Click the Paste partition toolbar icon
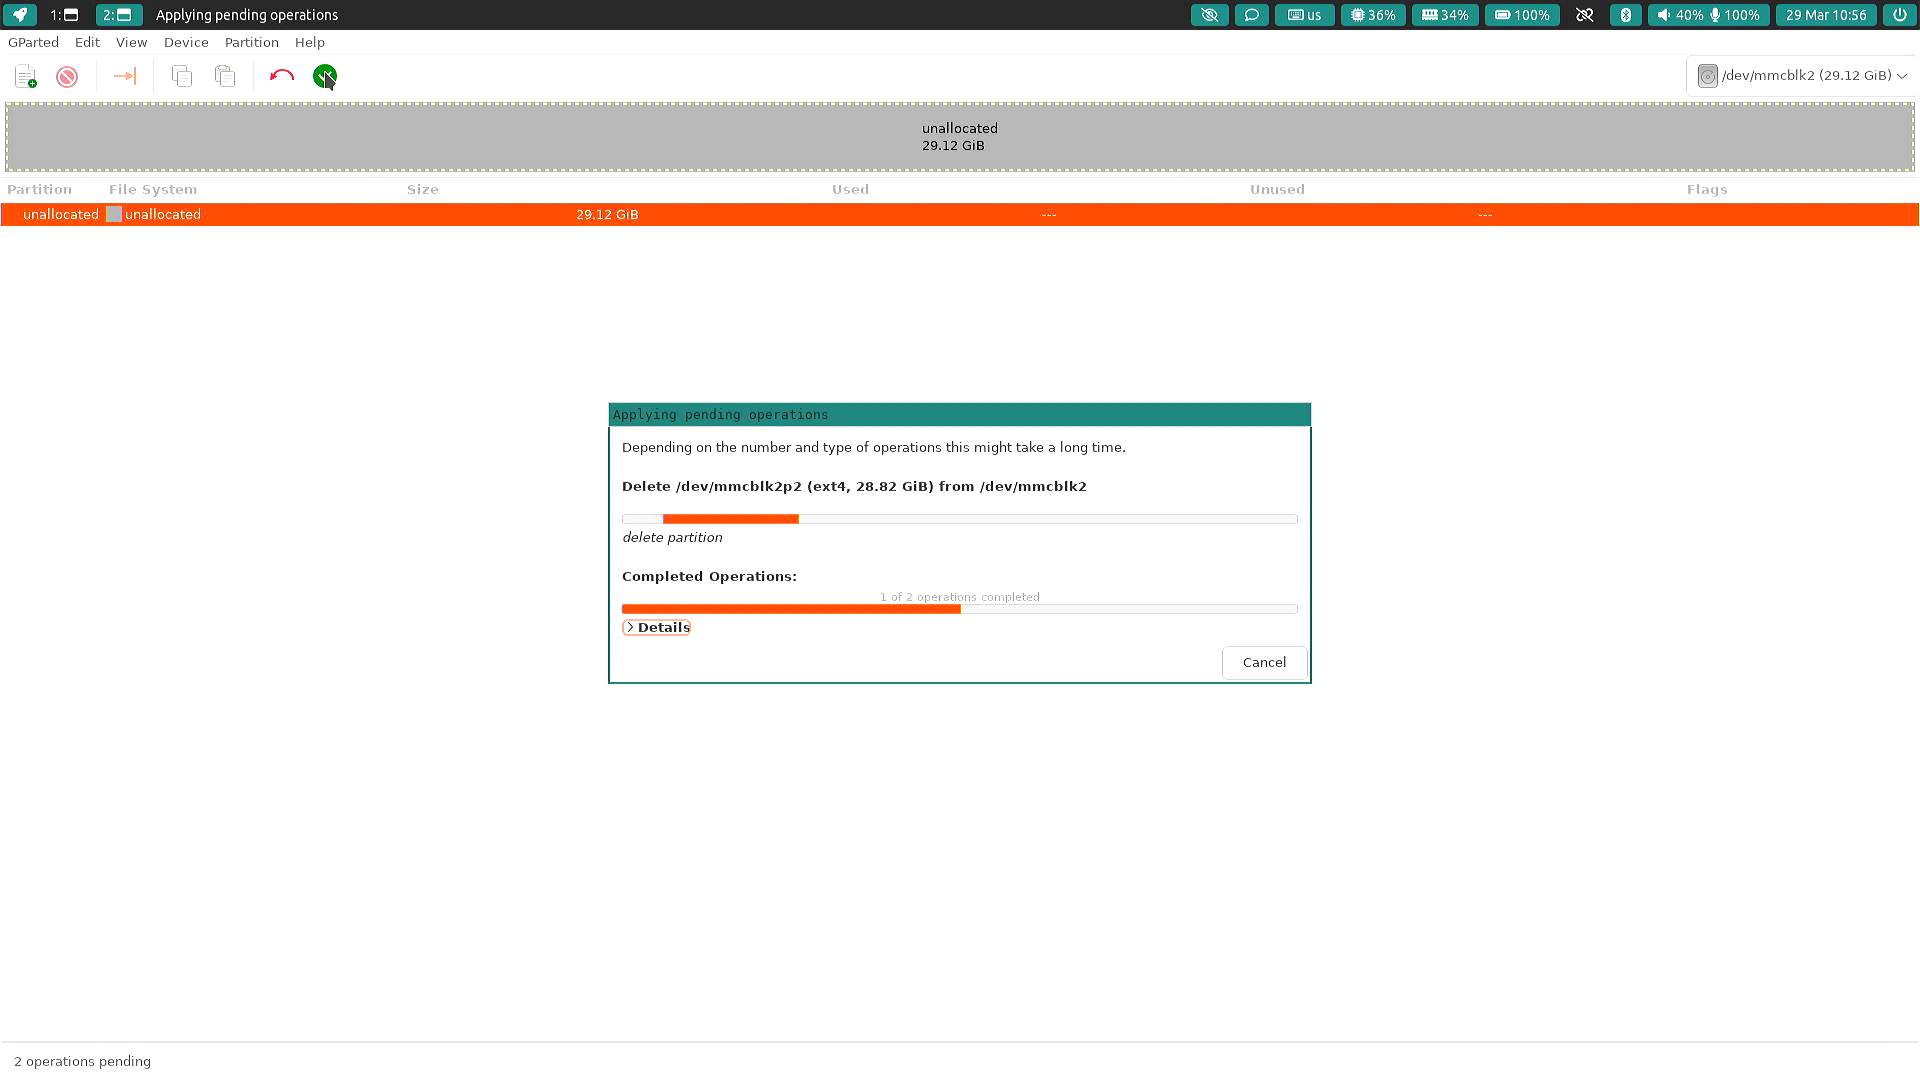This screenshot has height=1080, width=1920. coord(225,77)
